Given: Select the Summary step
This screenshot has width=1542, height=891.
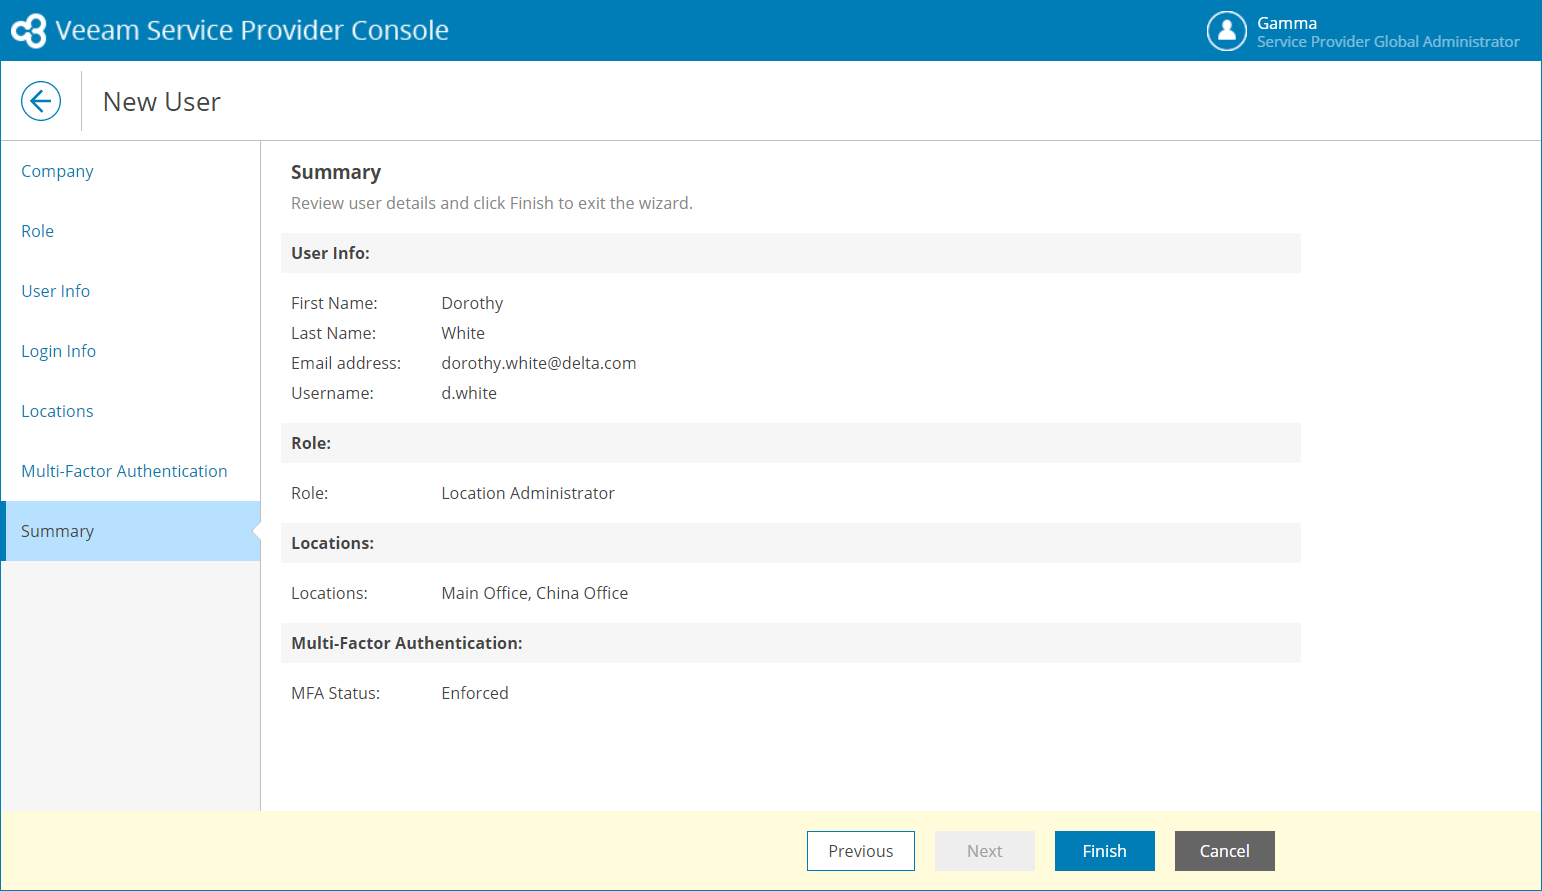Looking at the screenshot, I should pyautogui.click(x=130, y=531).
